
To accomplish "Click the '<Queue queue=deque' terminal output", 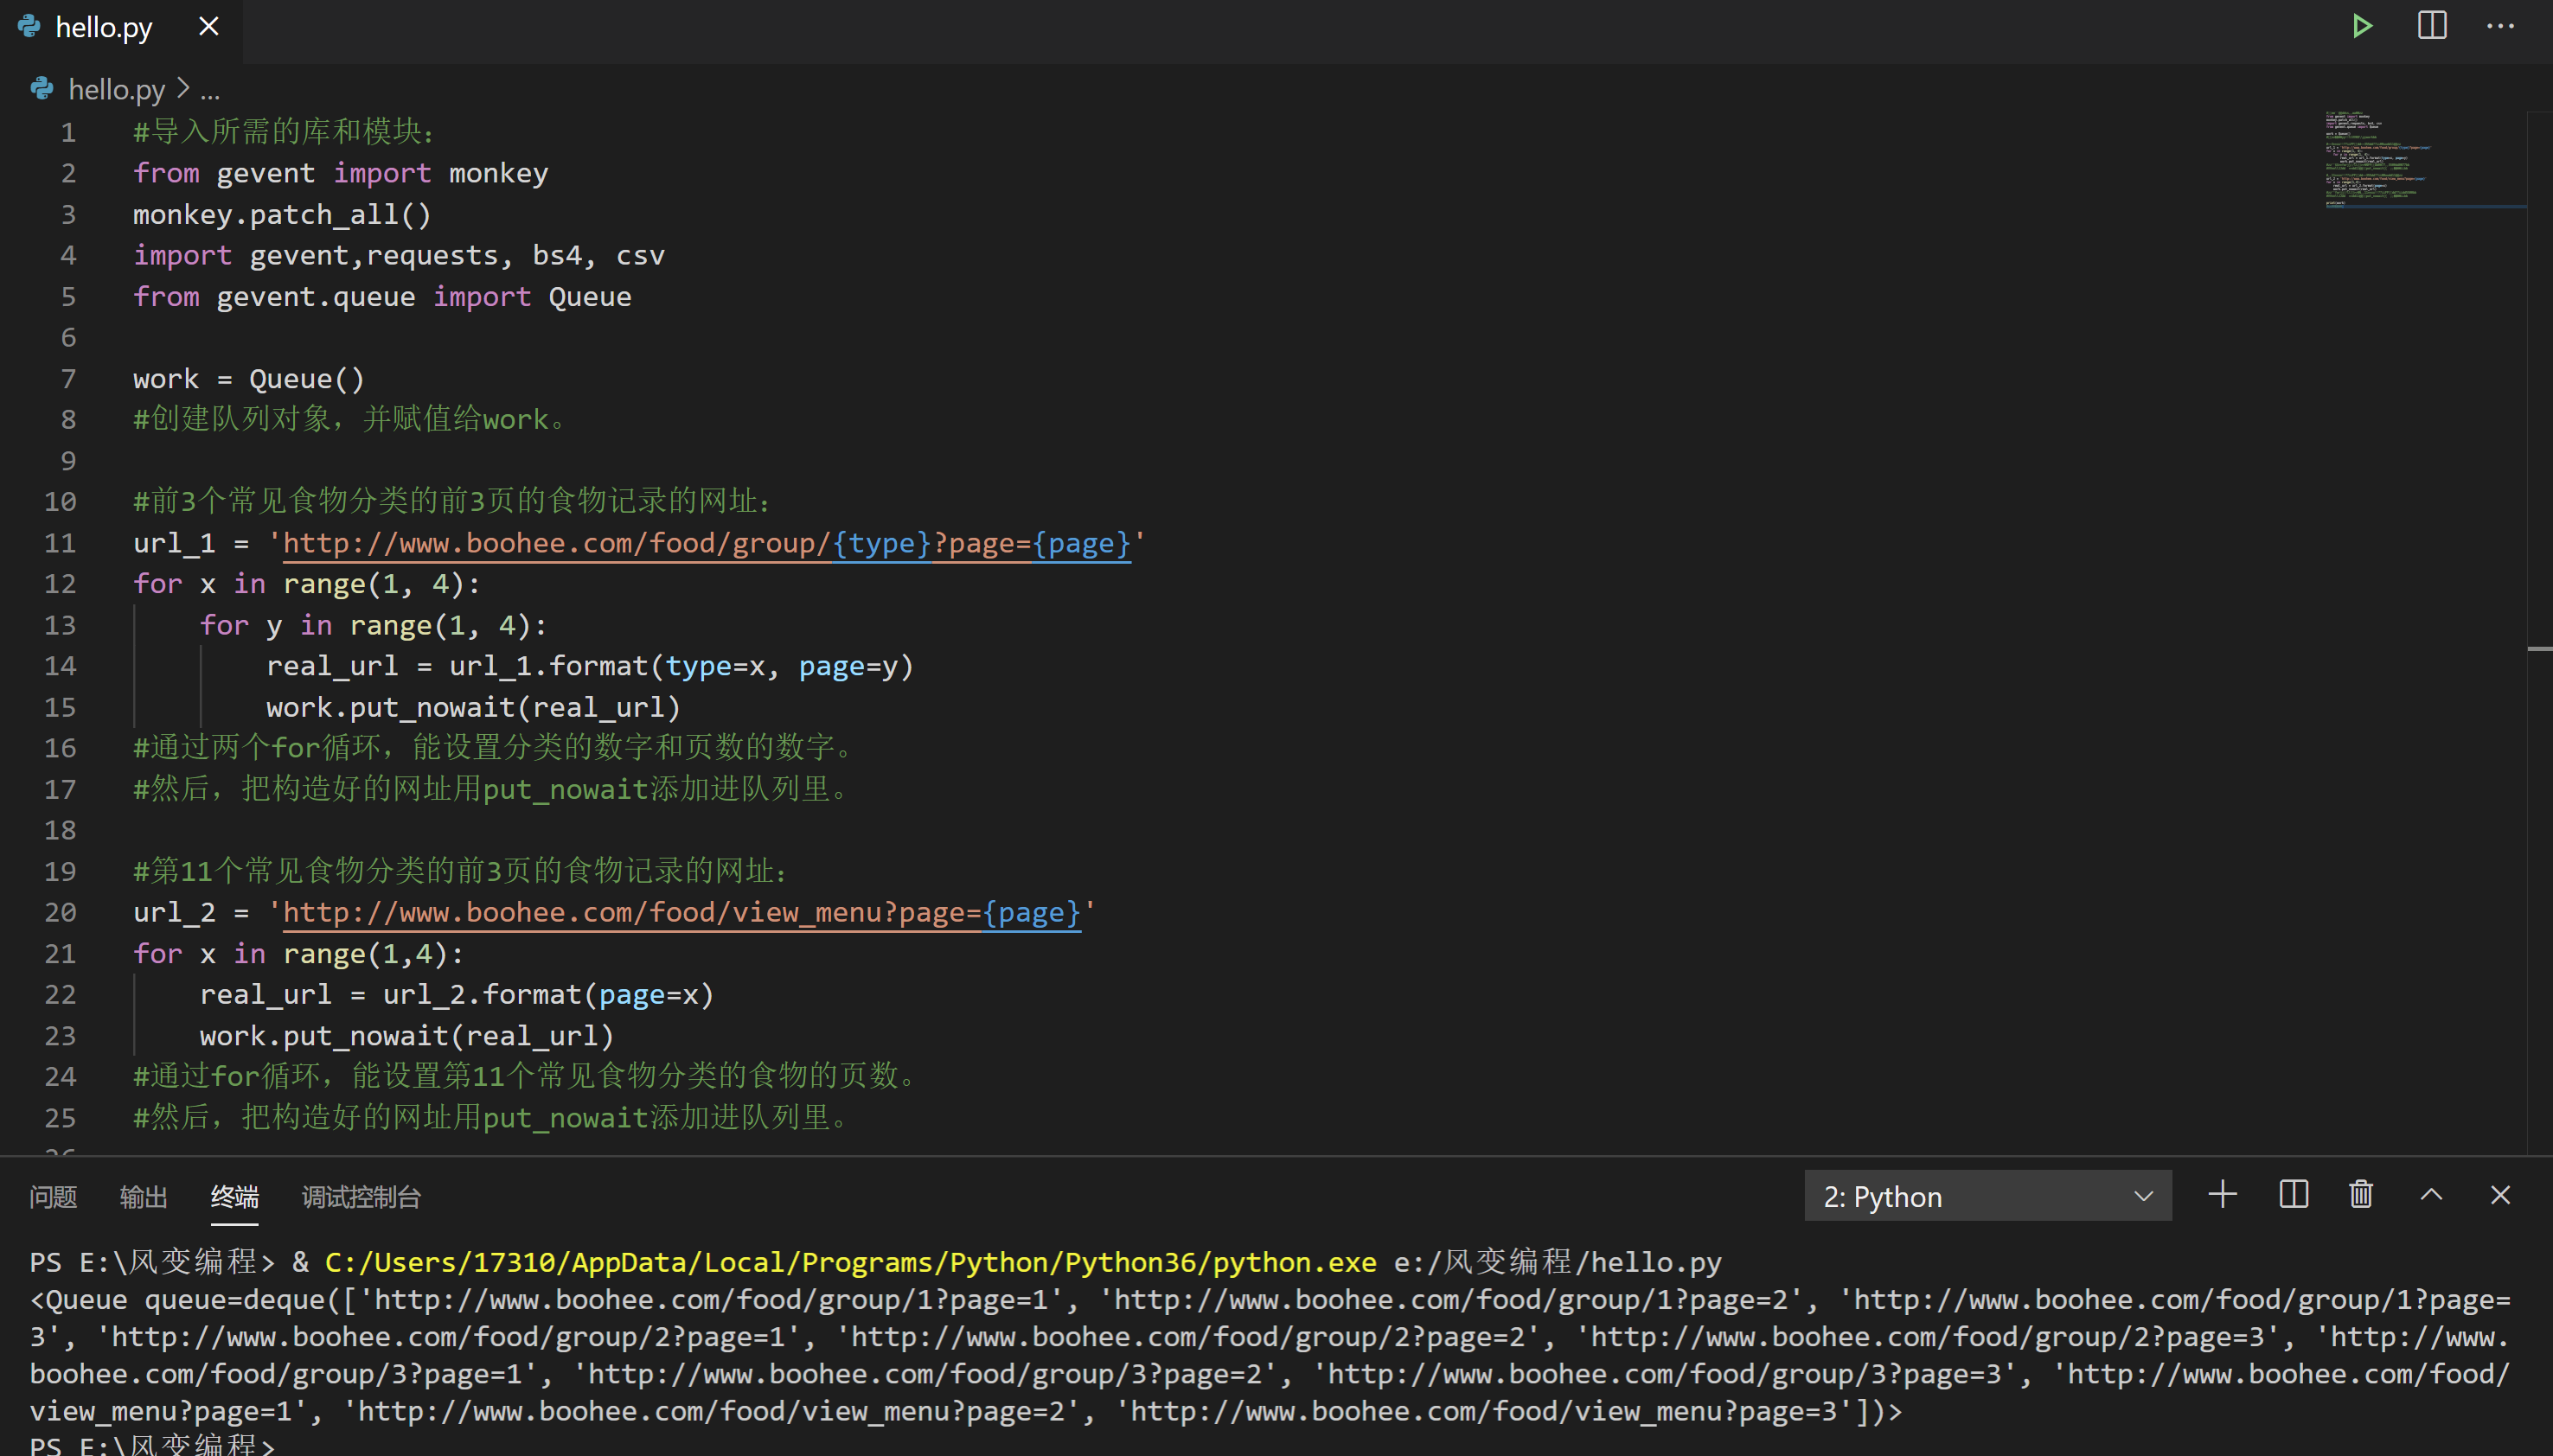I will 185,1299.
